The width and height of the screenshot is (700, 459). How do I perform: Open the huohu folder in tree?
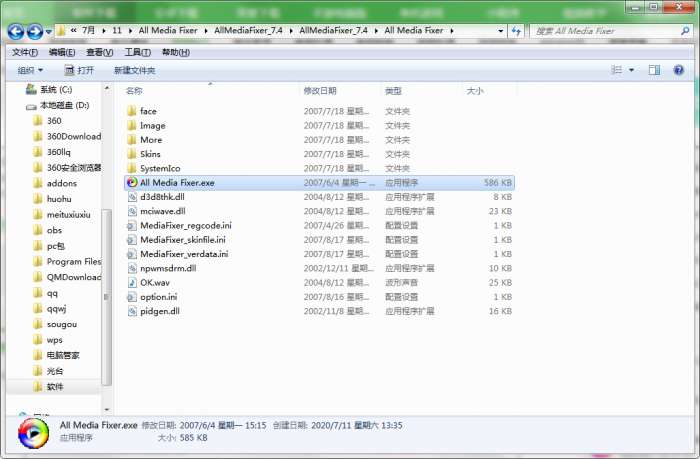coord(52,199)
